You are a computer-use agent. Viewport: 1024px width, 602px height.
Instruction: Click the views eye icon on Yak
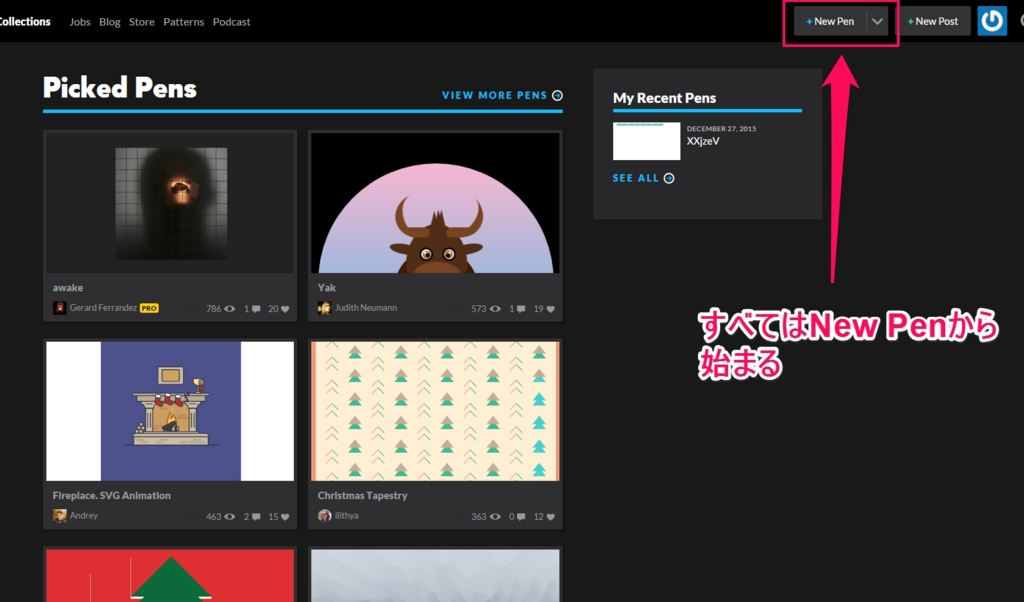click(x=495, y=309)
